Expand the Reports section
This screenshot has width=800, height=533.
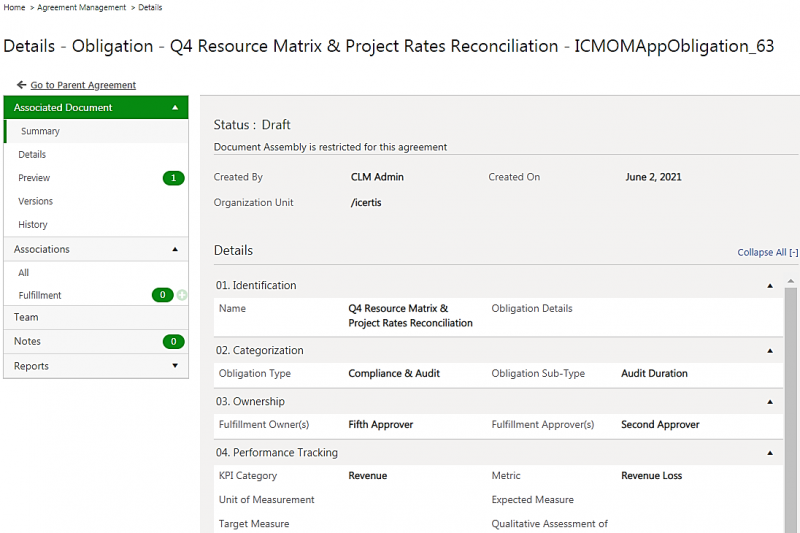tap(175, 366)
